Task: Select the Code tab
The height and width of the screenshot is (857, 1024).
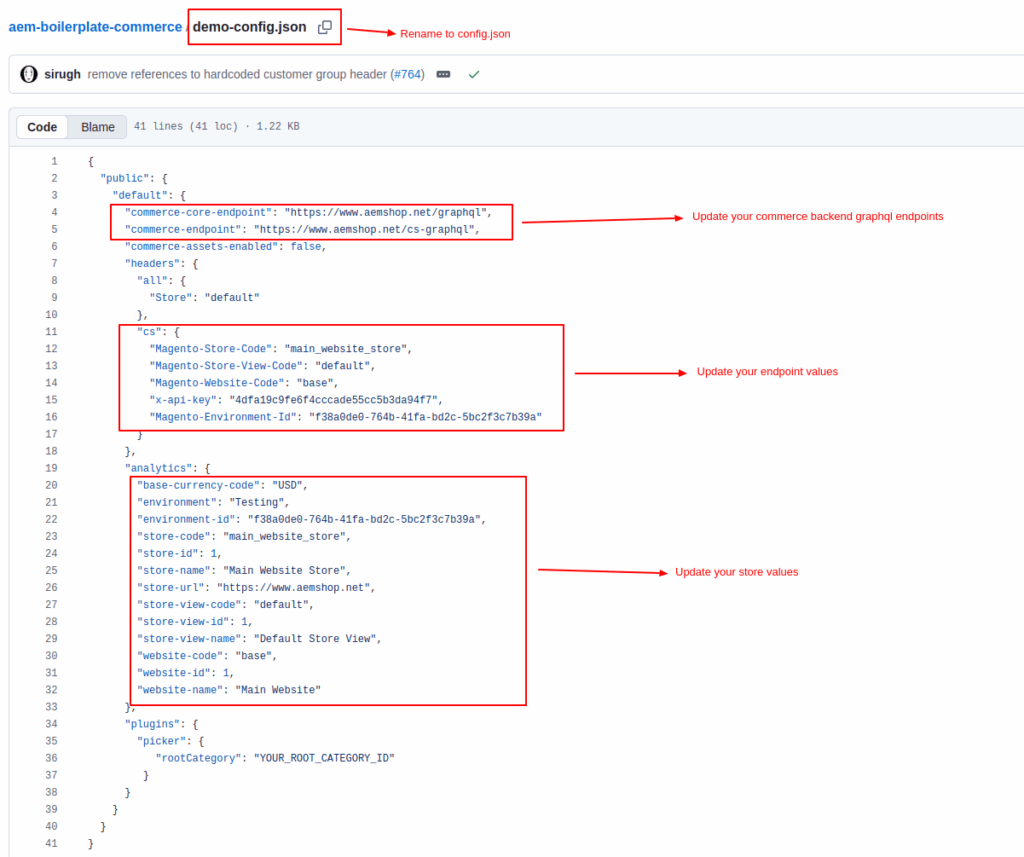Action: [42, 127]
